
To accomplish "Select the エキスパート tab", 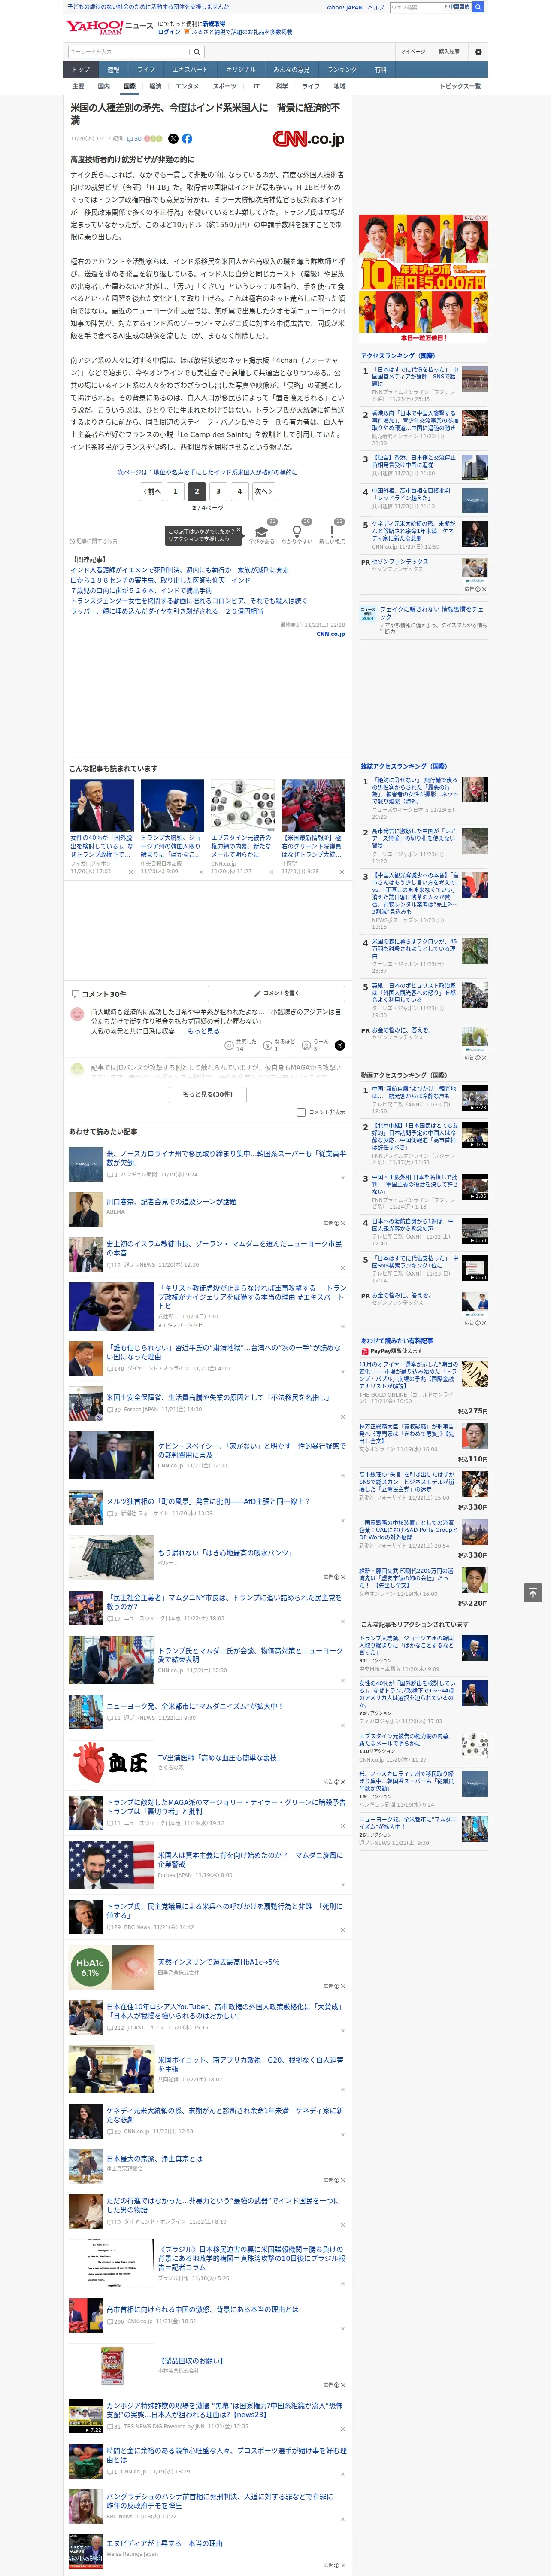I will point(190,69).
